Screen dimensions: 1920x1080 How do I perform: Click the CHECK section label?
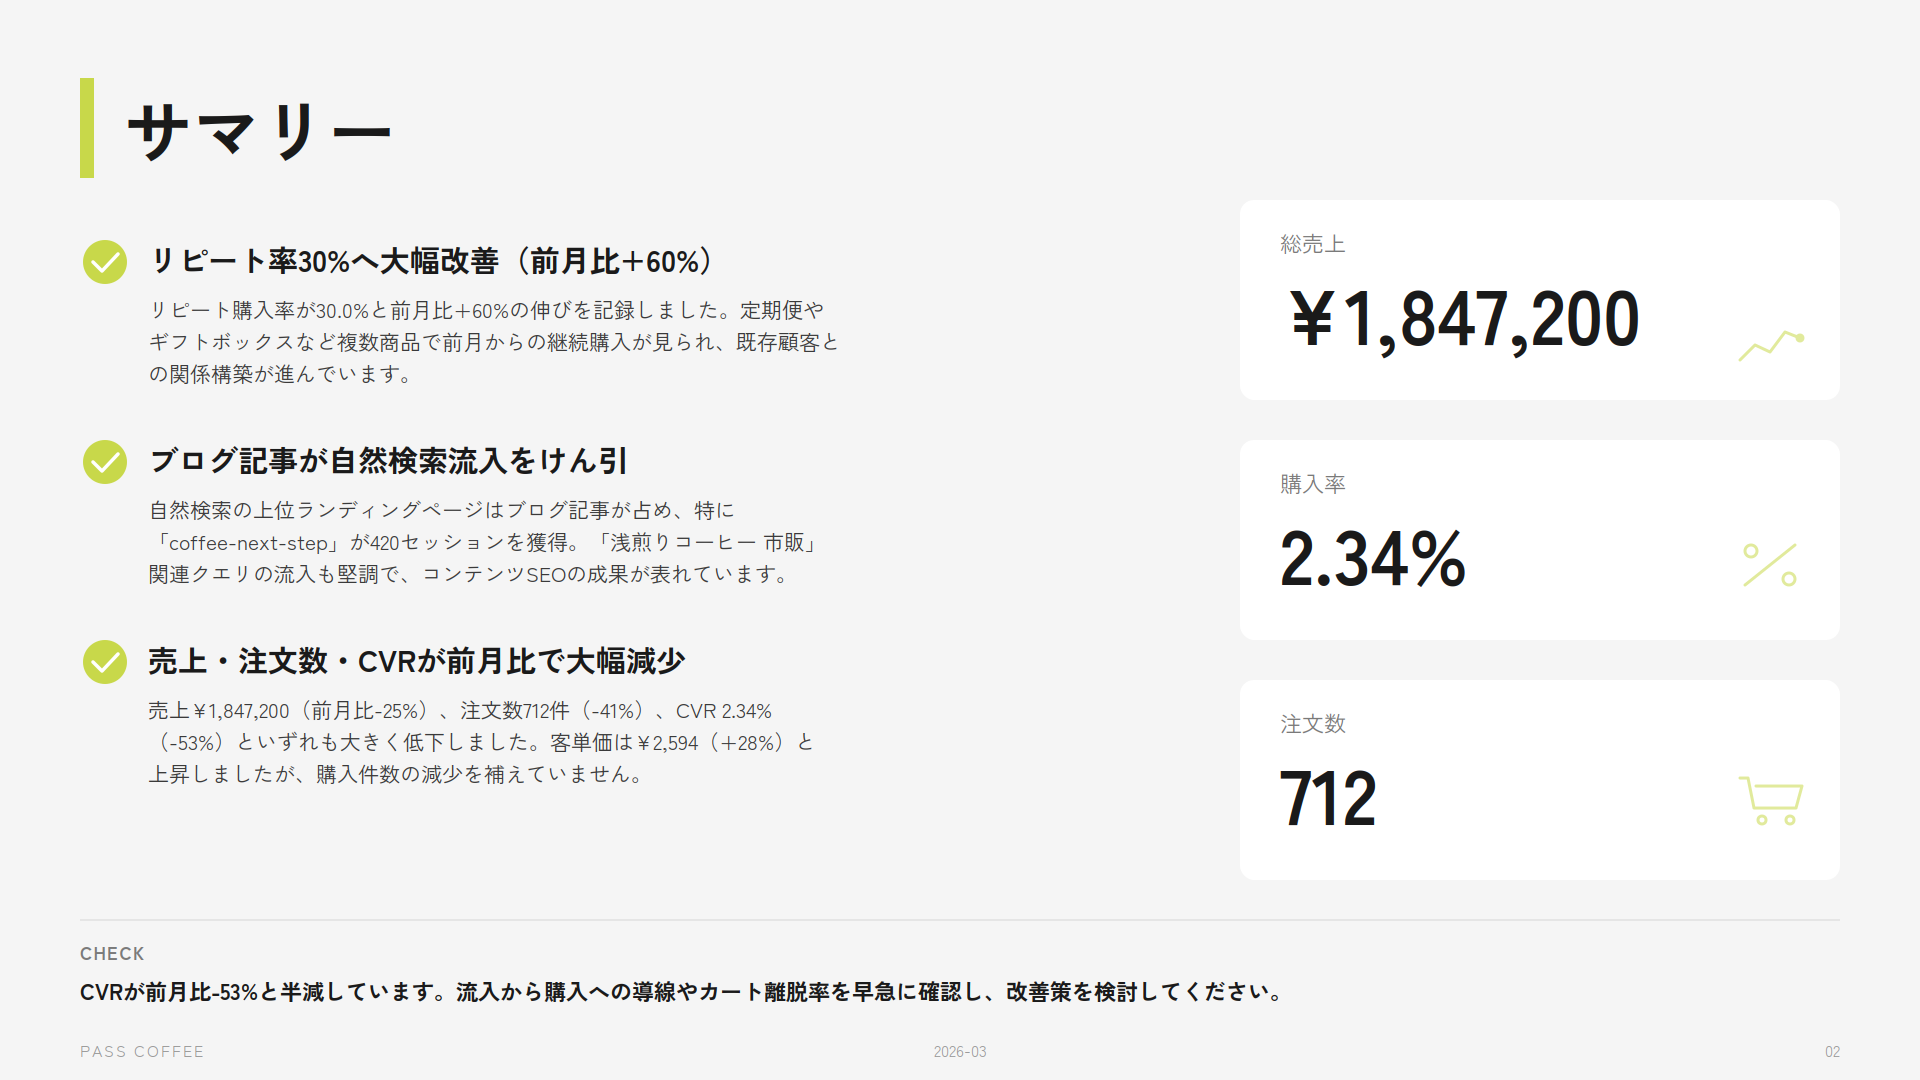(x=112, y=954)
